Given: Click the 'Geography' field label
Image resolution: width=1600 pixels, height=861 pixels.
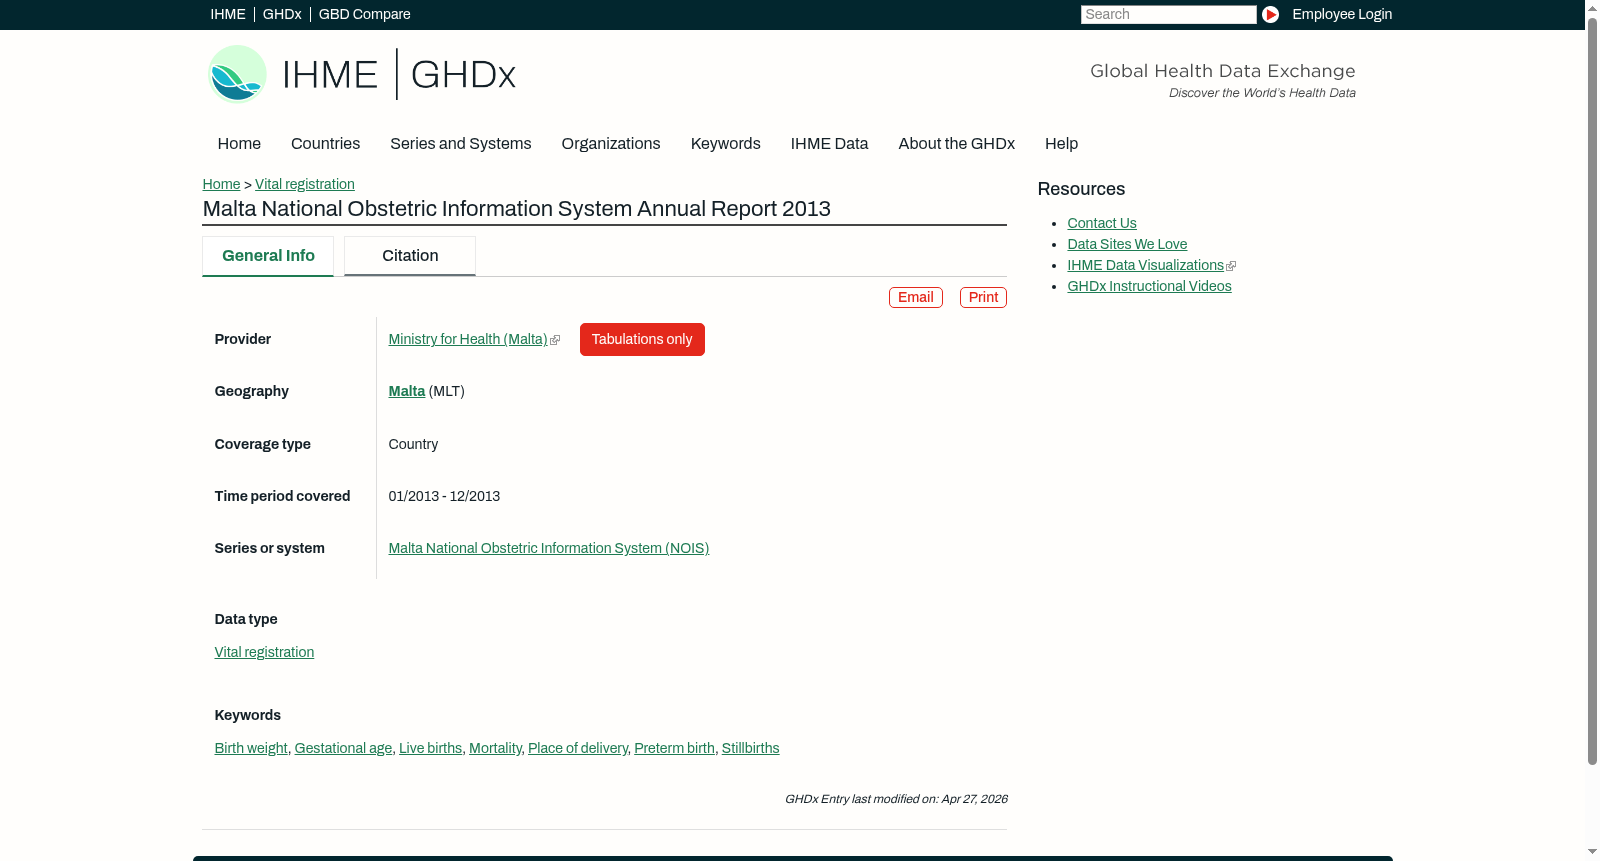Looking at the screenshot, I should (252, 391).
